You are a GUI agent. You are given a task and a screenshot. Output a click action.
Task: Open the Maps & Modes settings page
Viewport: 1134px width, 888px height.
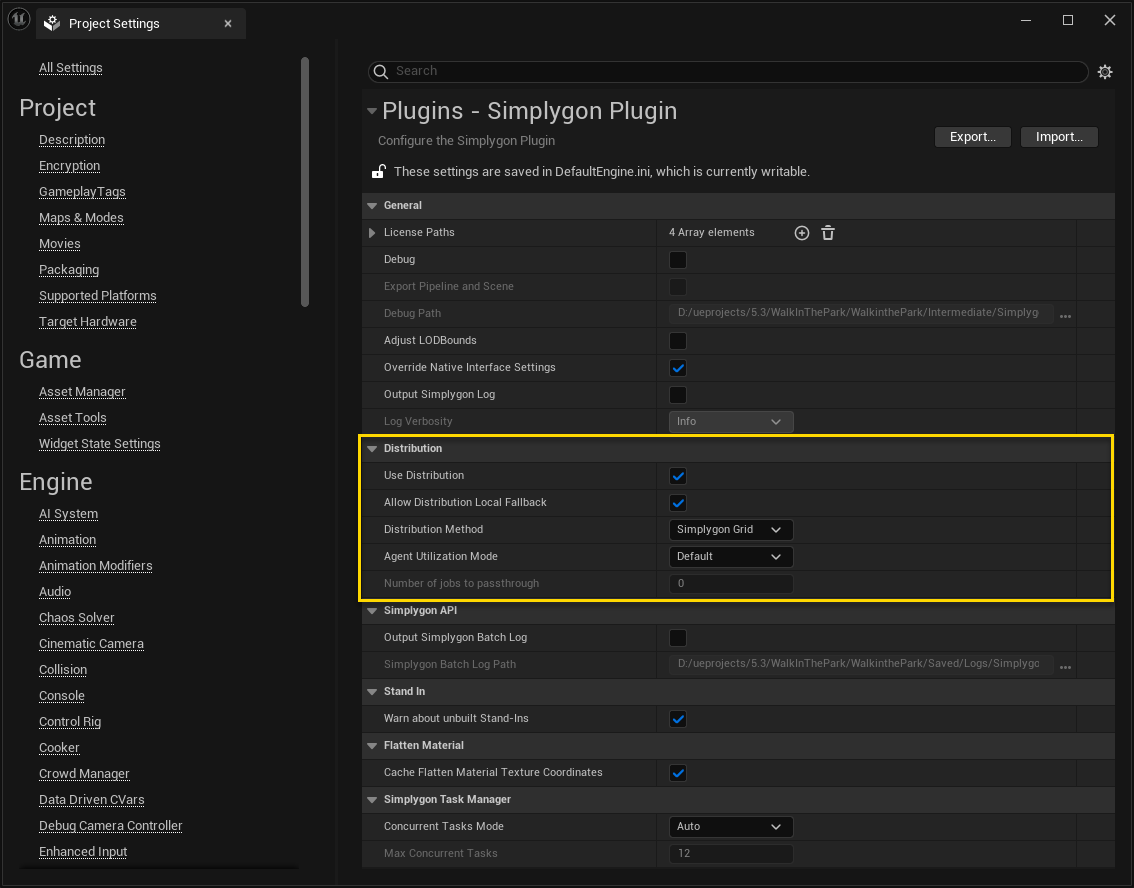point(81,217)
